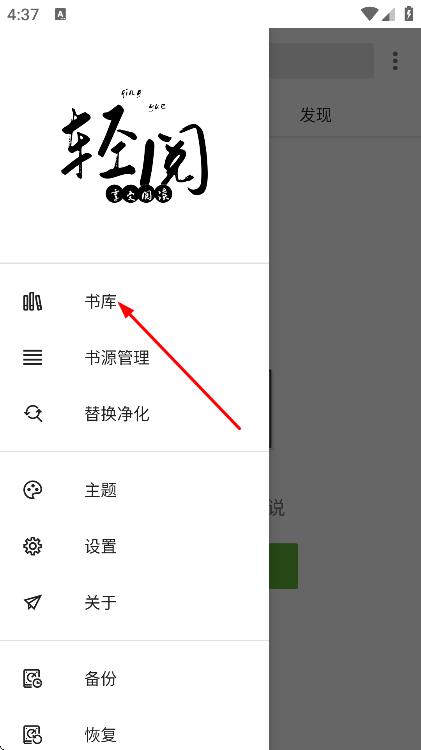Open the three-dot overflow menu
The width and height of the screenshot is (421, 750).
(395, 61)
